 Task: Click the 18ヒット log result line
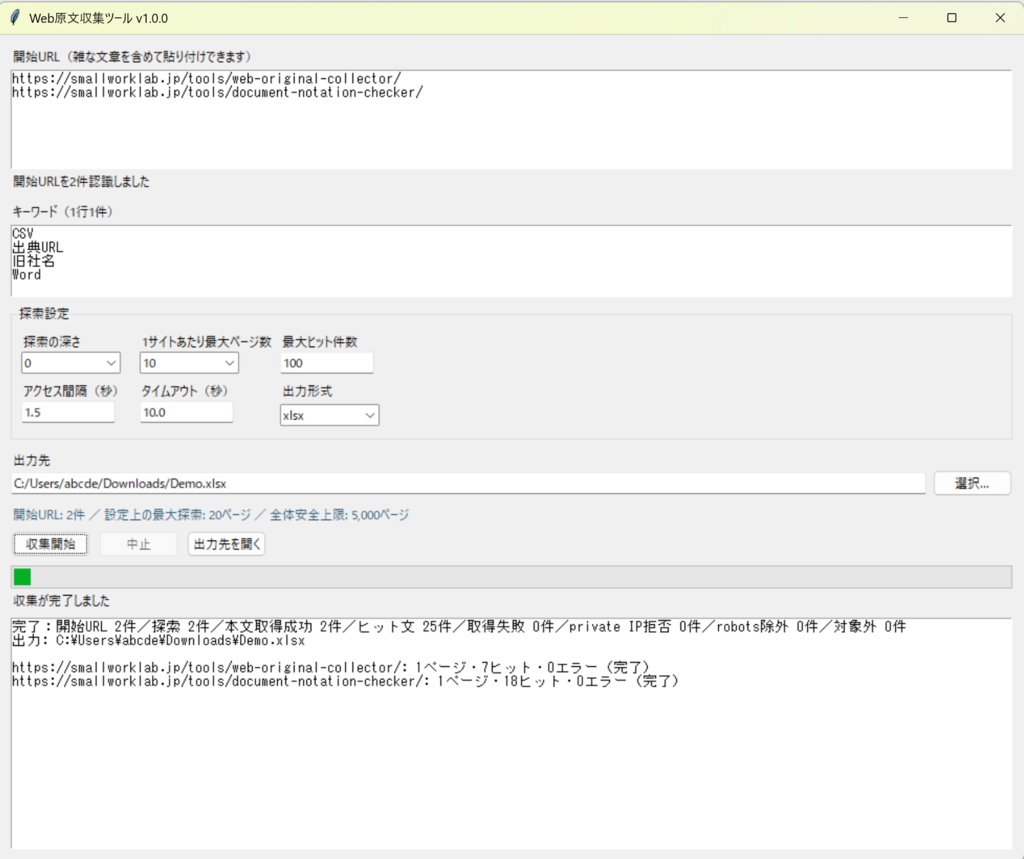[346, 681]
